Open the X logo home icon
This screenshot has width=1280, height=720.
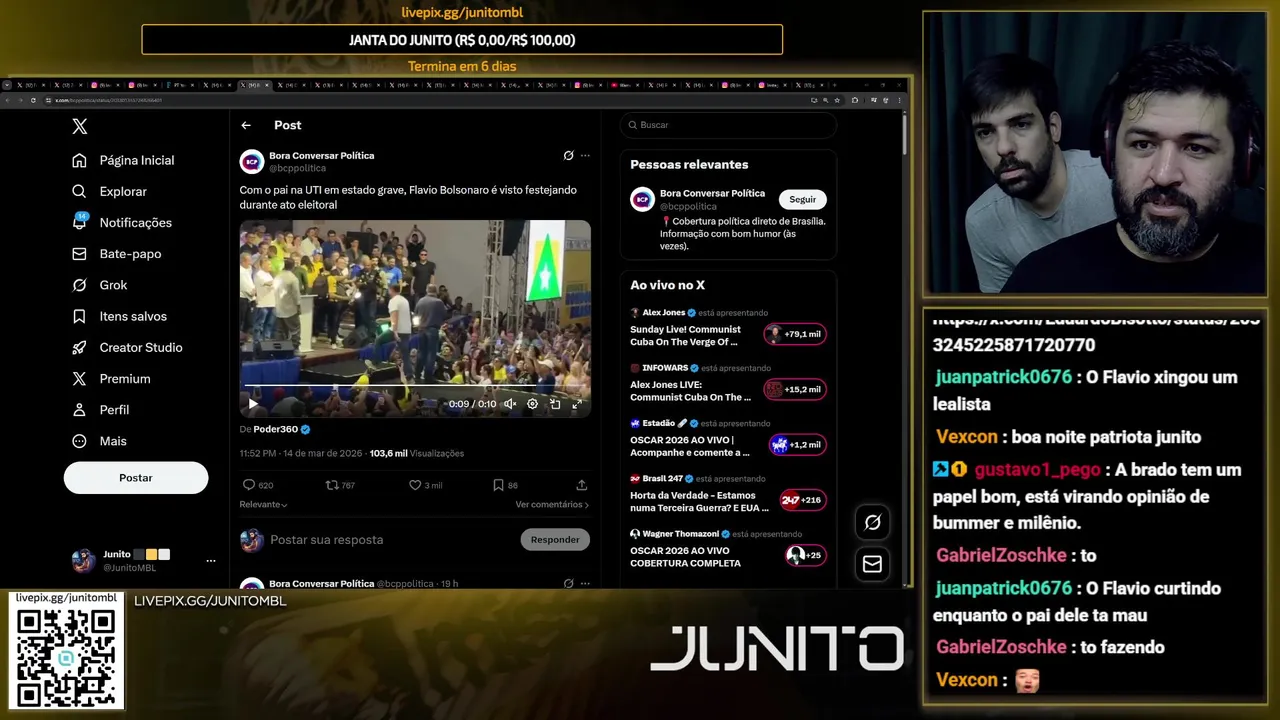(80, 126)
